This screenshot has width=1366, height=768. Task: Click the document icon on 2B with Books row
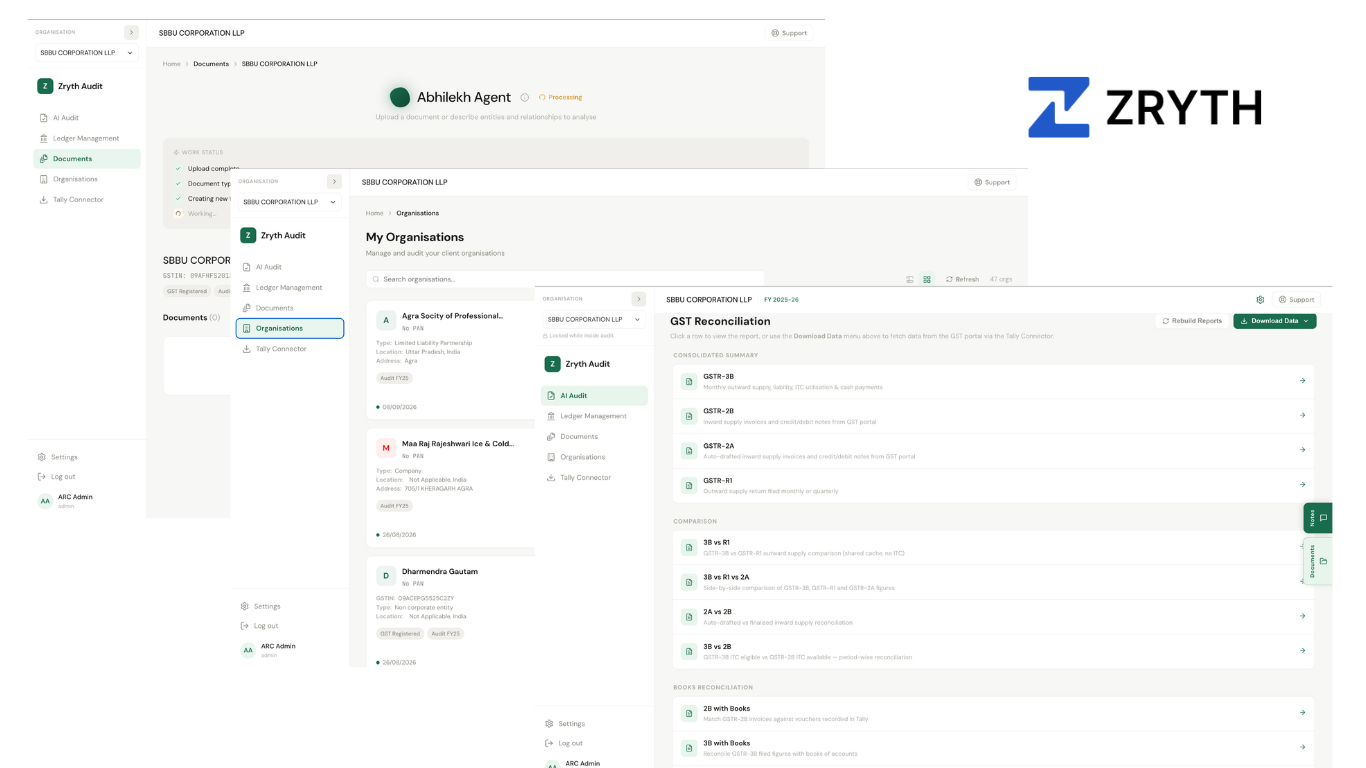688,713
